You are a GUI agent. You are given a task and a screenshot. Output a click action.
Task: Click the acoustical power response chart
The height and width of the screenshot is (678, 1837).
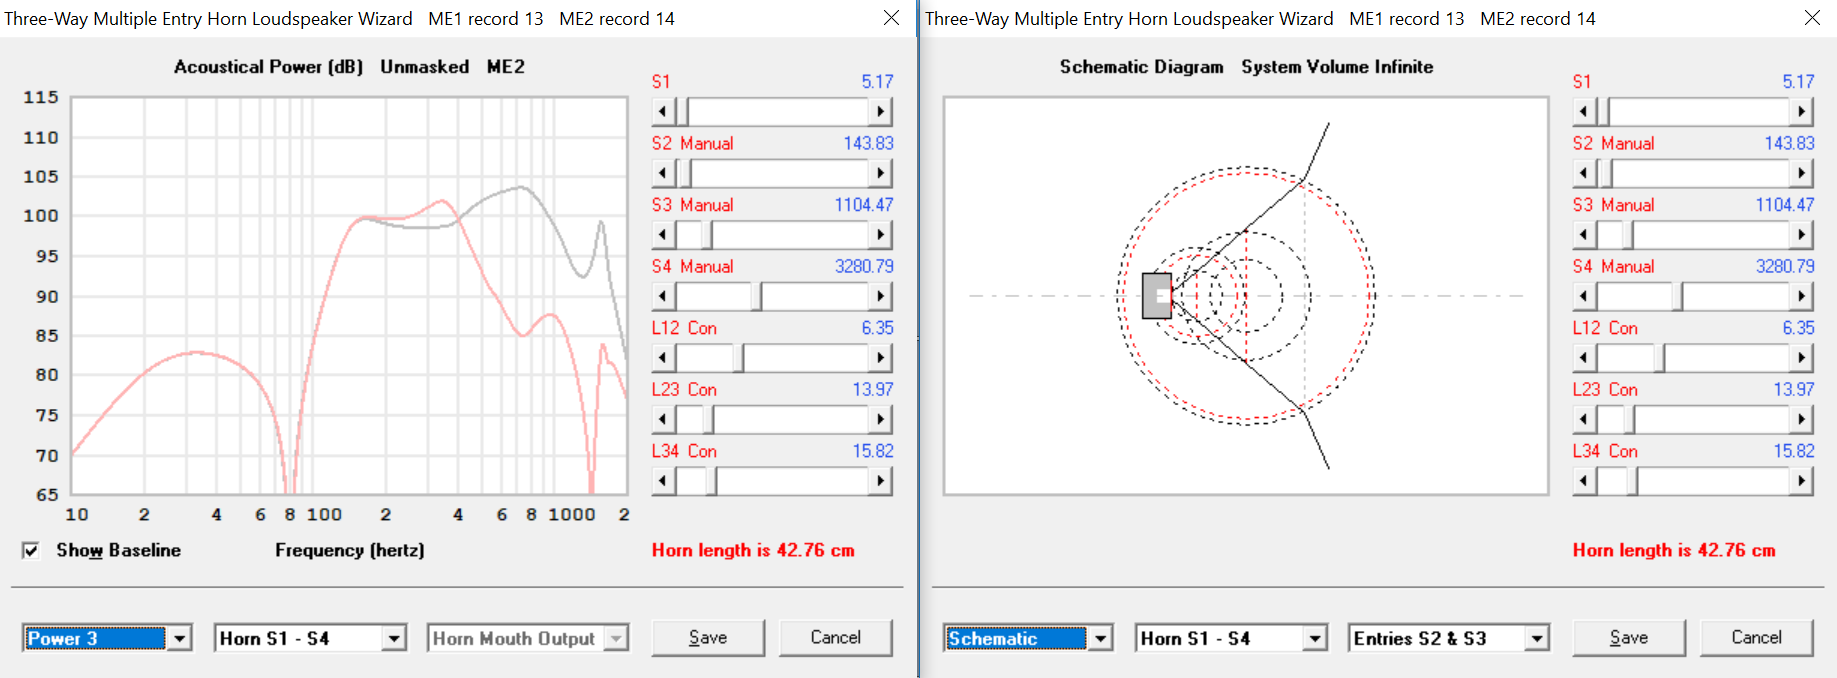coord(349,296)
